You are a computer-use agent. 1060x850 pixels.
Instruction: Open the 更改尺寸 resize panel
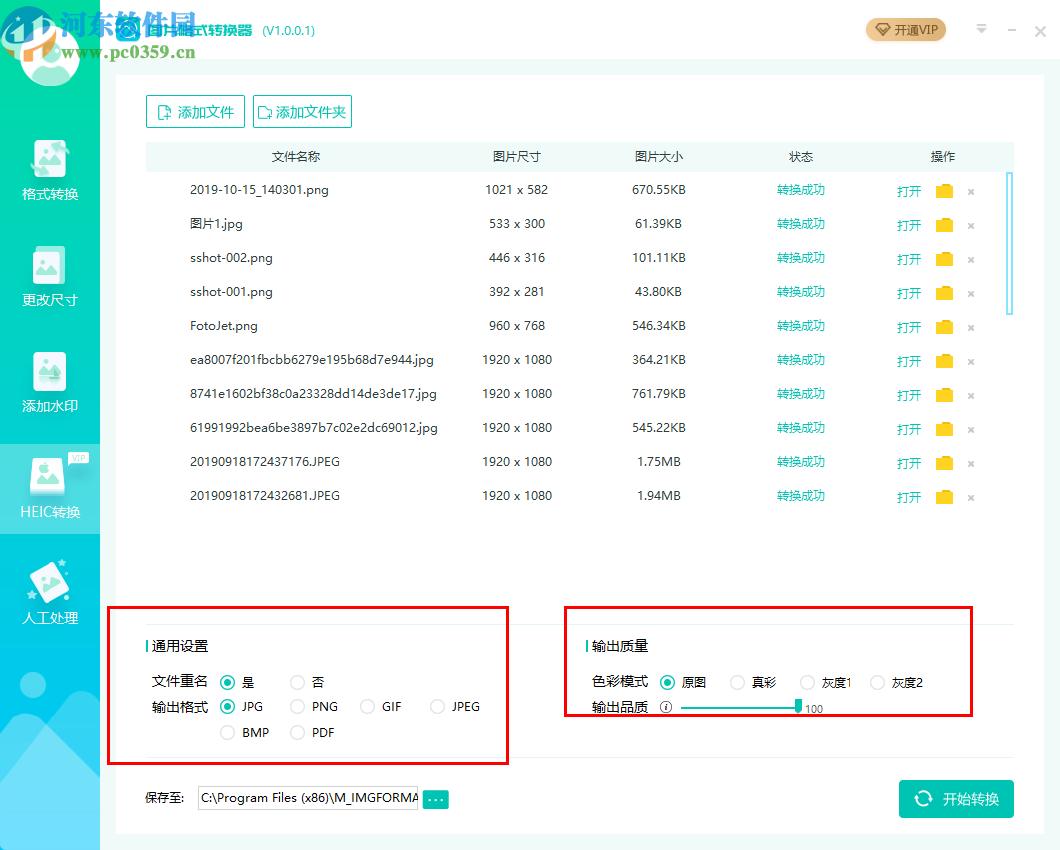[x=49, y=275]
